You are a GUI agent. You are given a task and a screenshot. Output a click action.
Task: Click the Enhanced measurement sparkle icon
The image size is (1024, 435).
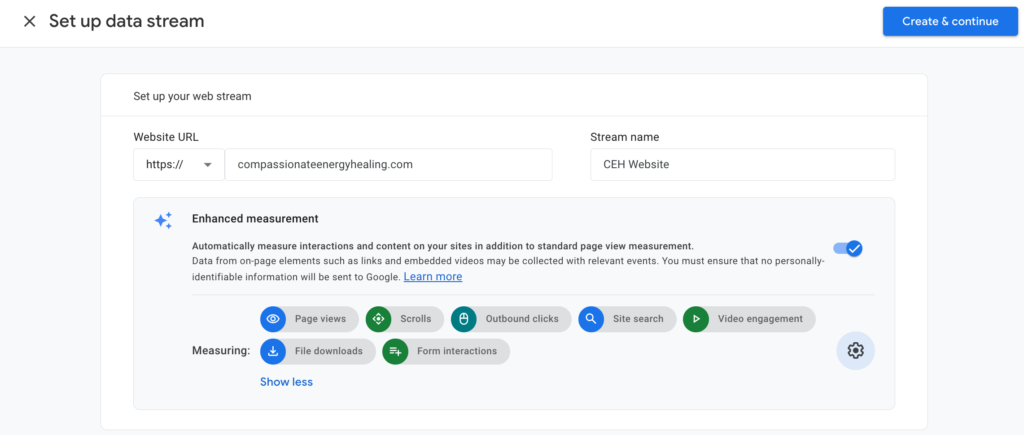[x=163, y=221]
